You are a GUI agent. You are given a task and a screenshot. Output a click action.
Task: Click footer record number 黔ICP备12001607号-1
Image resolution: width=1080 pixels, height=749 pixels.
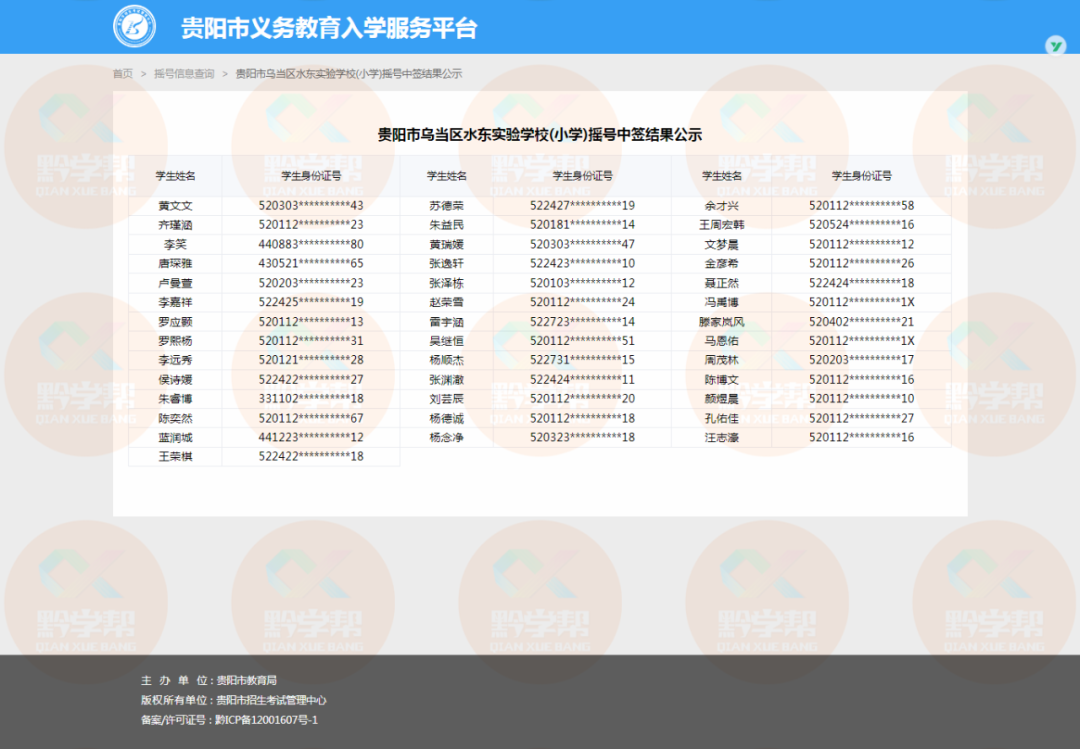pyautogui.click(x=266, y=720)
